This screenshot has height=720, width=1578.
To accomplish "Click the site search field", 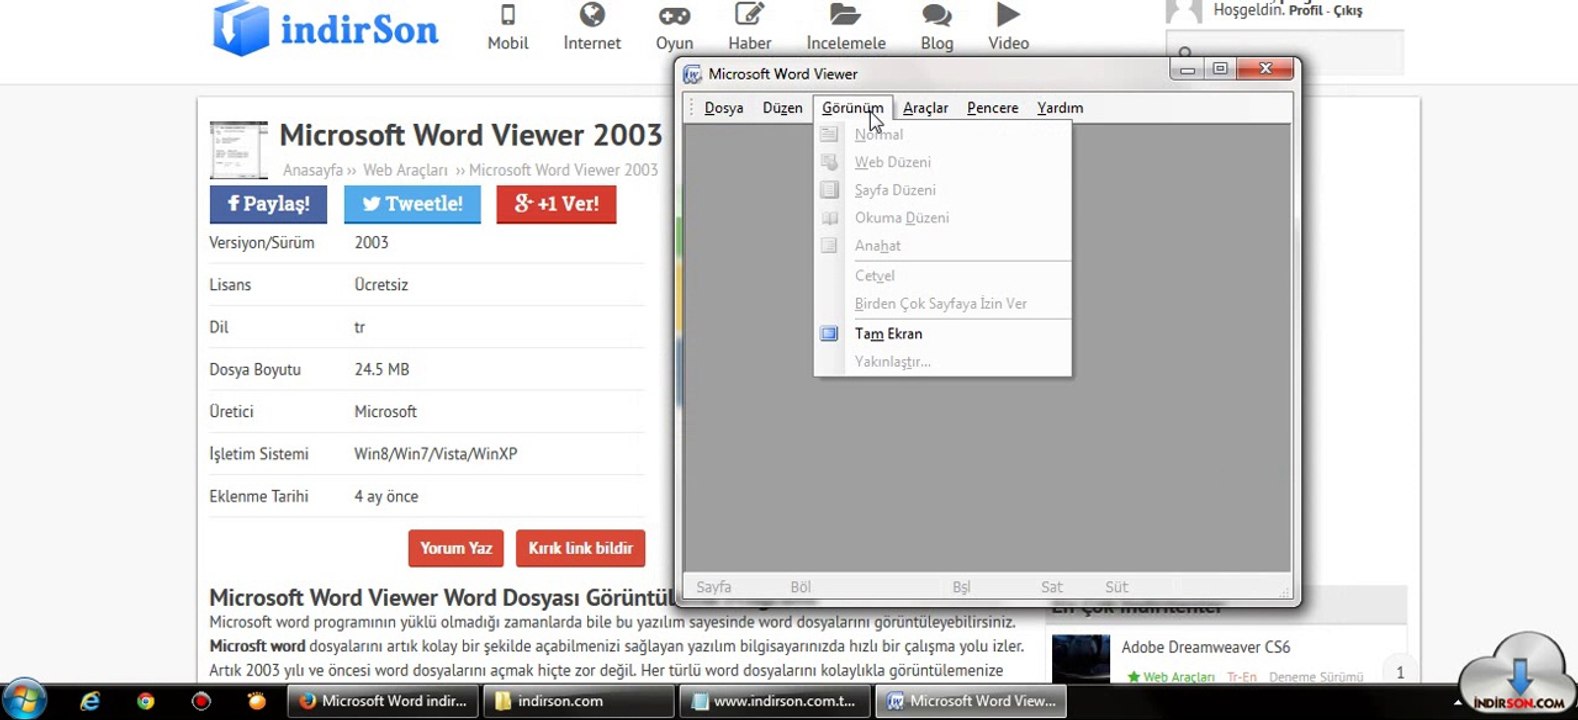I will (1285, 53).
